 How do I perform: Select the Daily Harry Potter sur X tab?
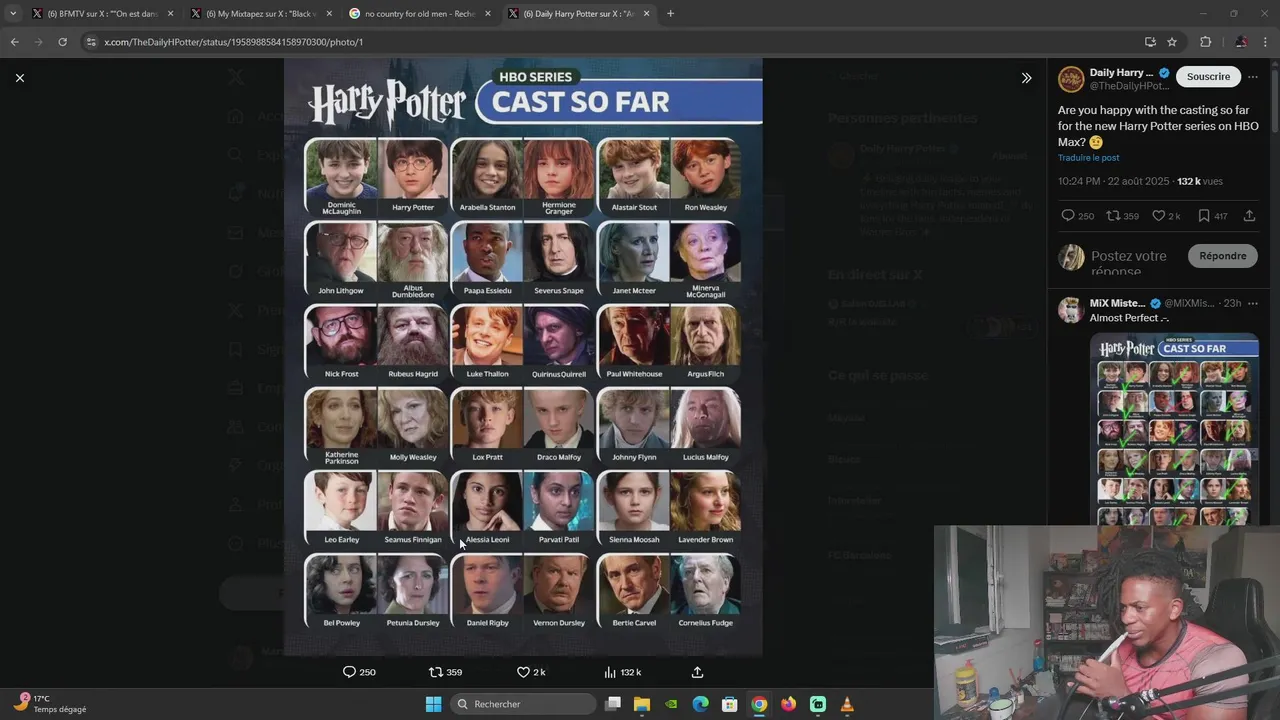(578, 14)
